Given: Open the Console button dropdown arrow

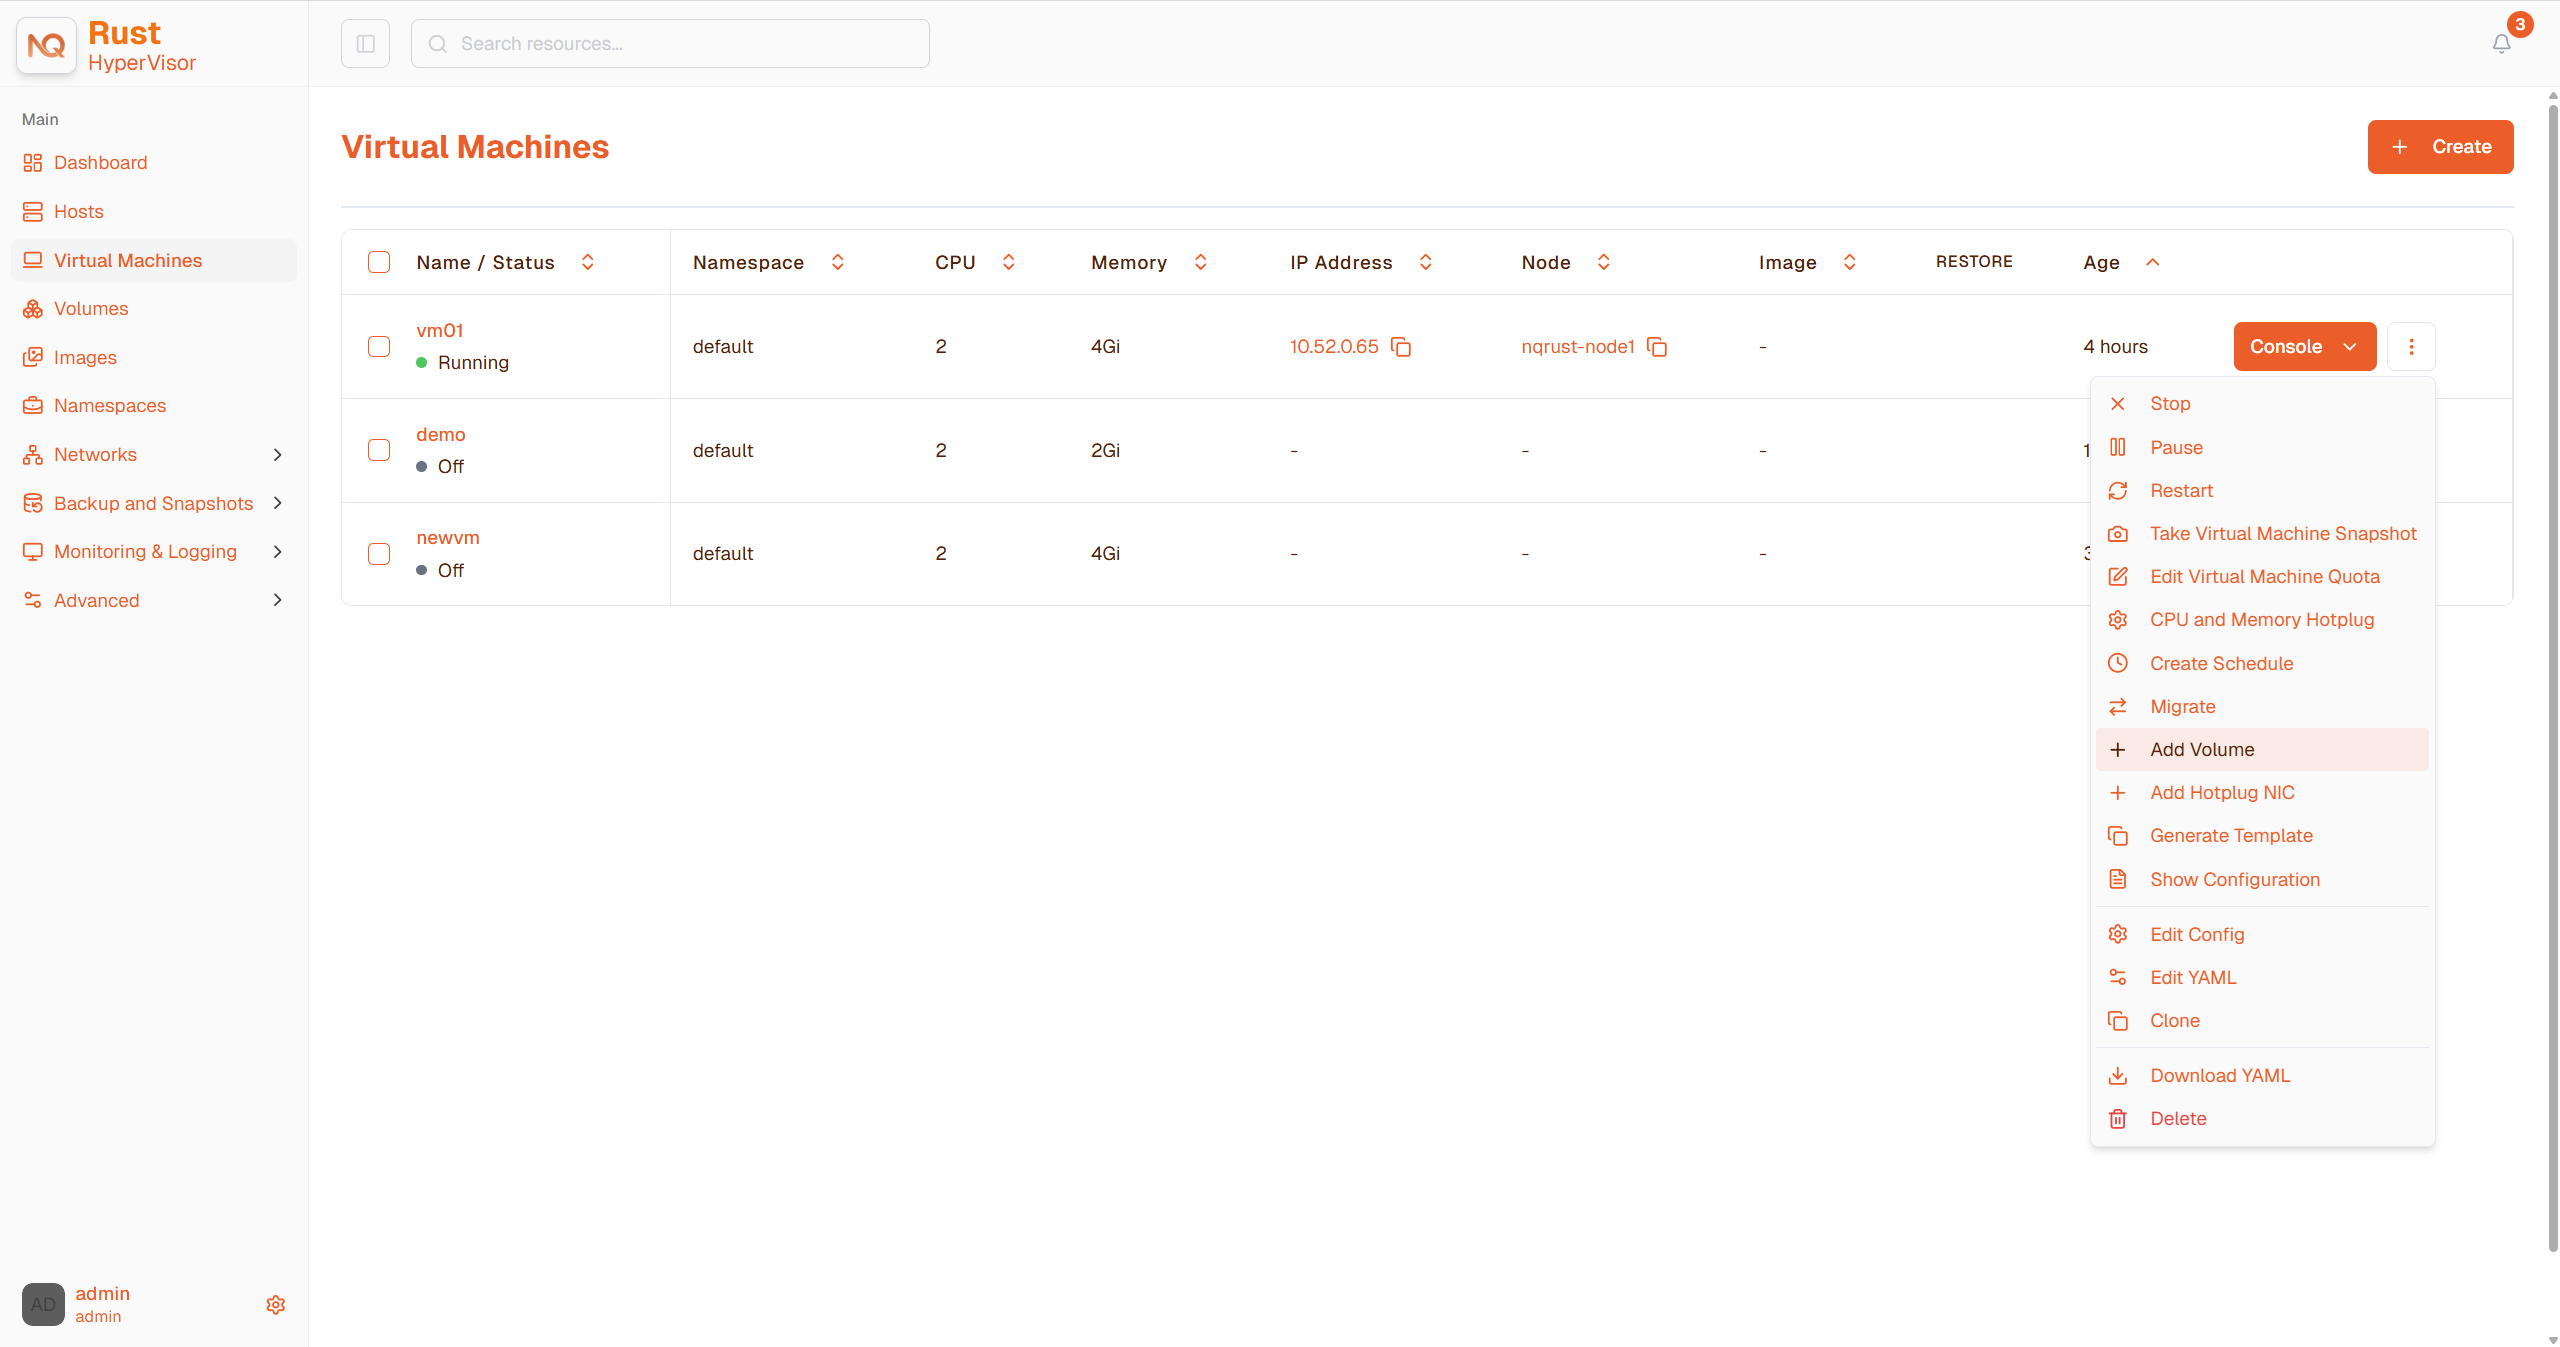Looking at the screenshot, I should [x=2350, y=347].
